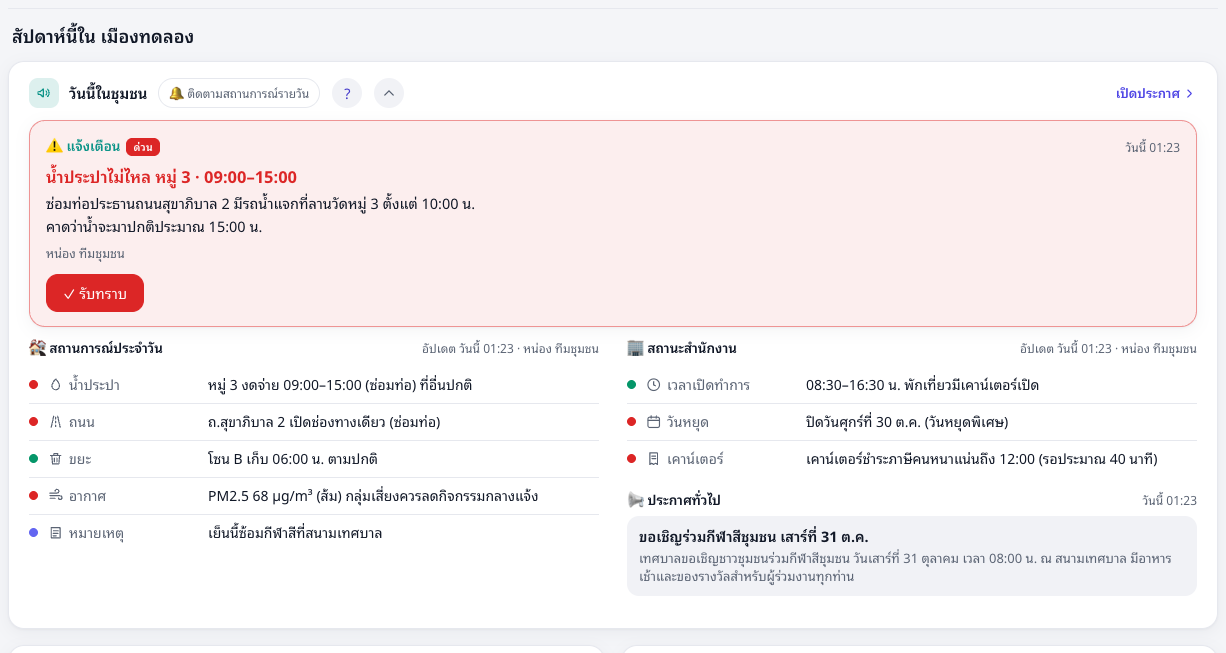Click the road icon next to ถนน
1226x653 pixels.
coord(56,422)
